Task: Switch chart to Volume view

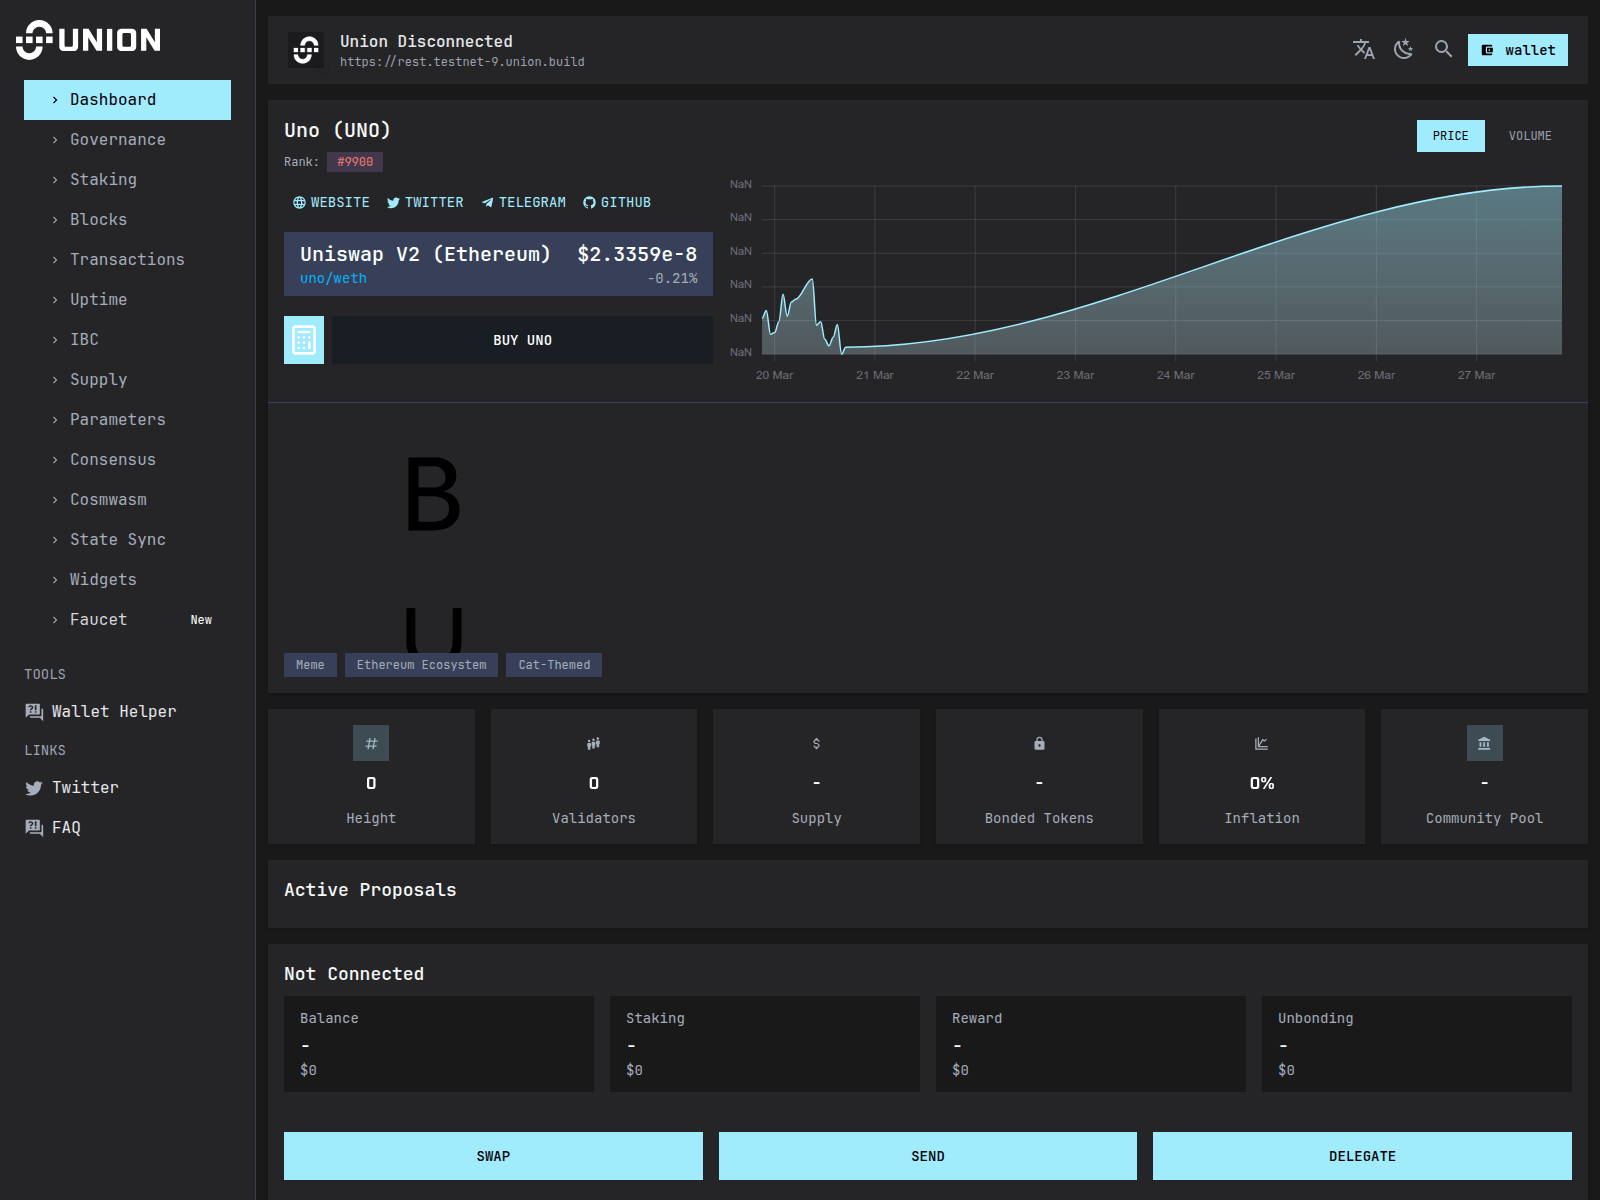Action: tap(1529, 136)
